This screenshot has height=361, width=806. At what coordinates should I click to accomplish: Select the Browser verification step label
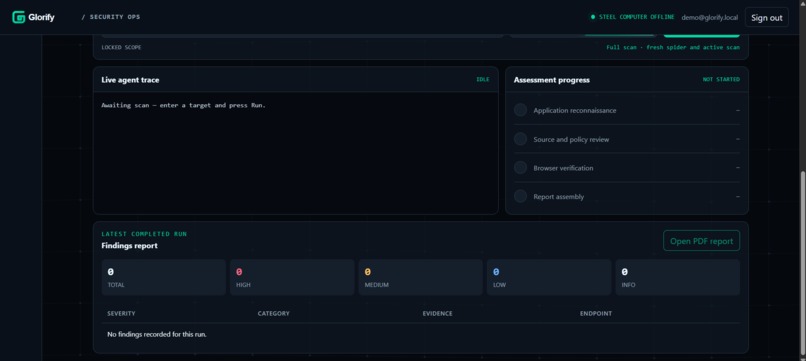pos(563,168)
